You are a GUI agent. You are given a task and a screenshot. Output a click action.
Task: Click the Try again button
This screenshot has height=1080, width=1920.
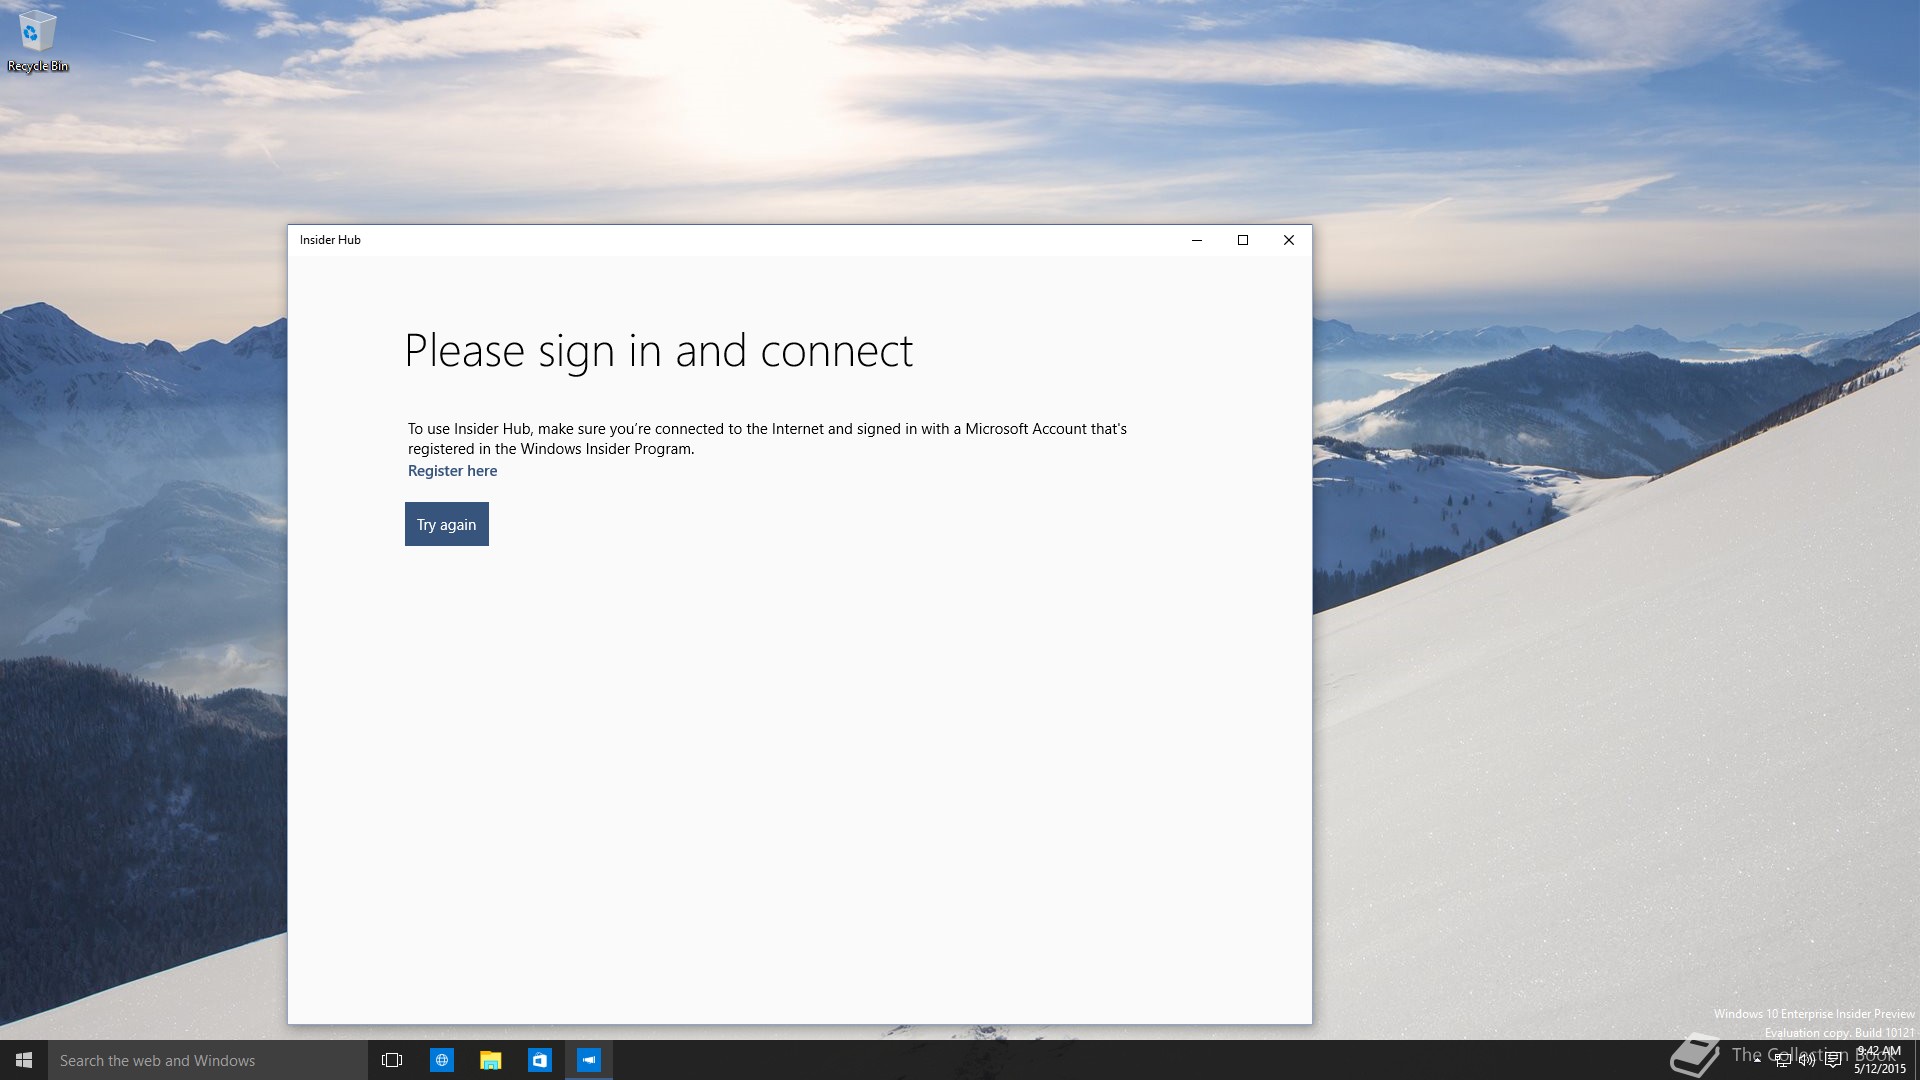[x=446, y=524]
